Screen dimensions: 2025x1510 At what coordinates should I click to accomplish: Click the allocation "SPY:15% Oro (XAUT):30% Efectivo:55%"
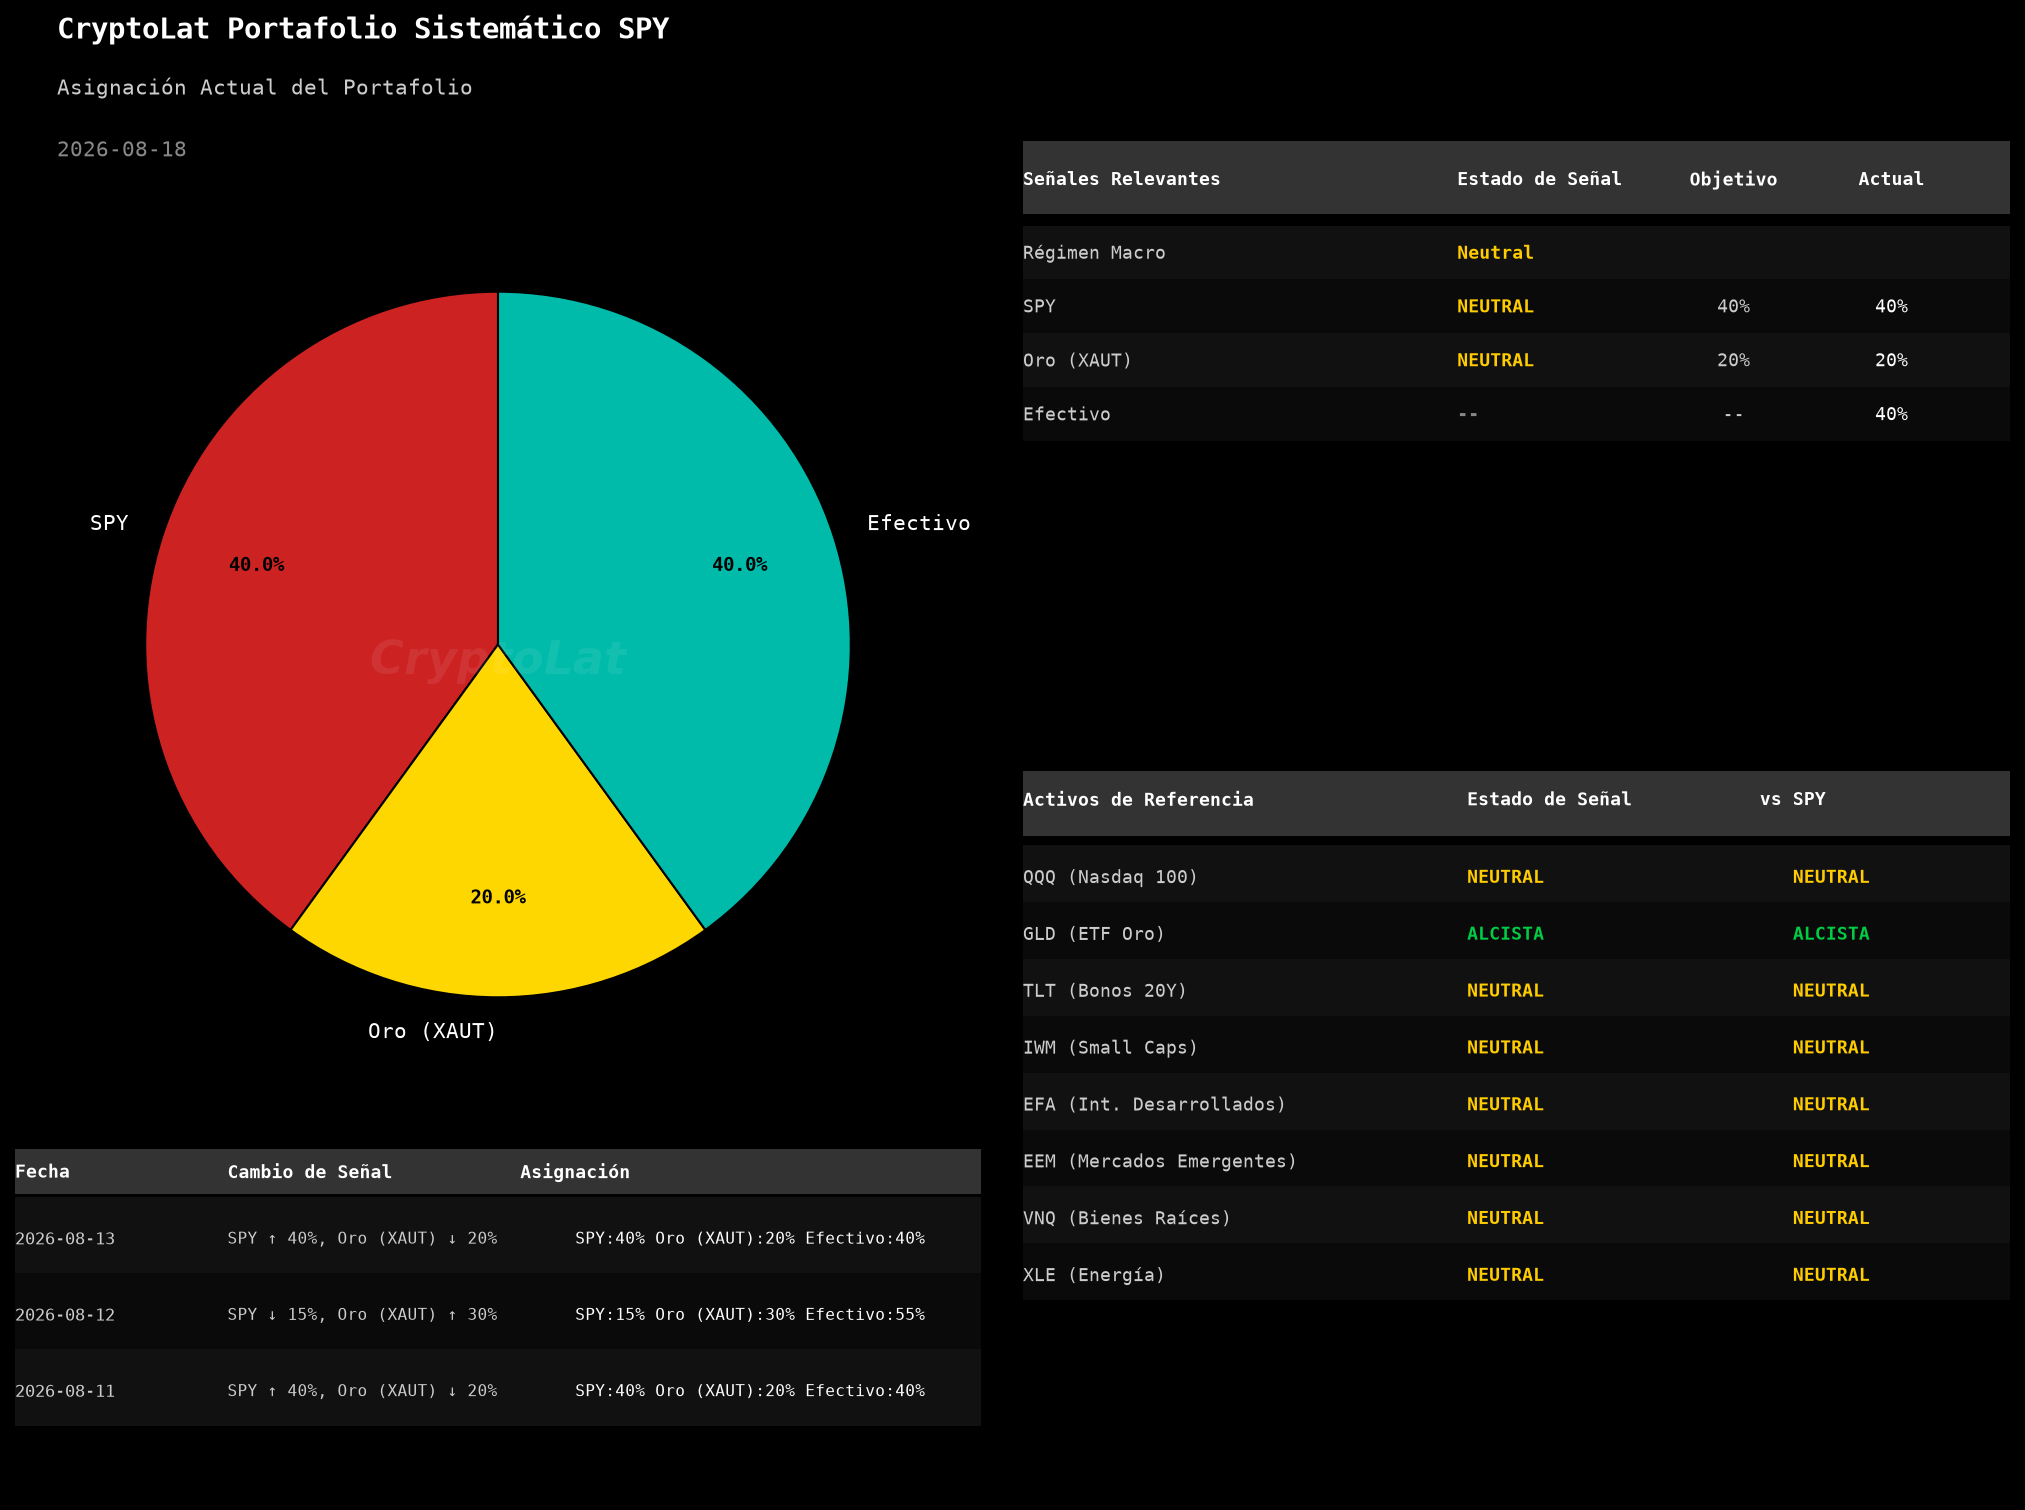coord(750,1315)
